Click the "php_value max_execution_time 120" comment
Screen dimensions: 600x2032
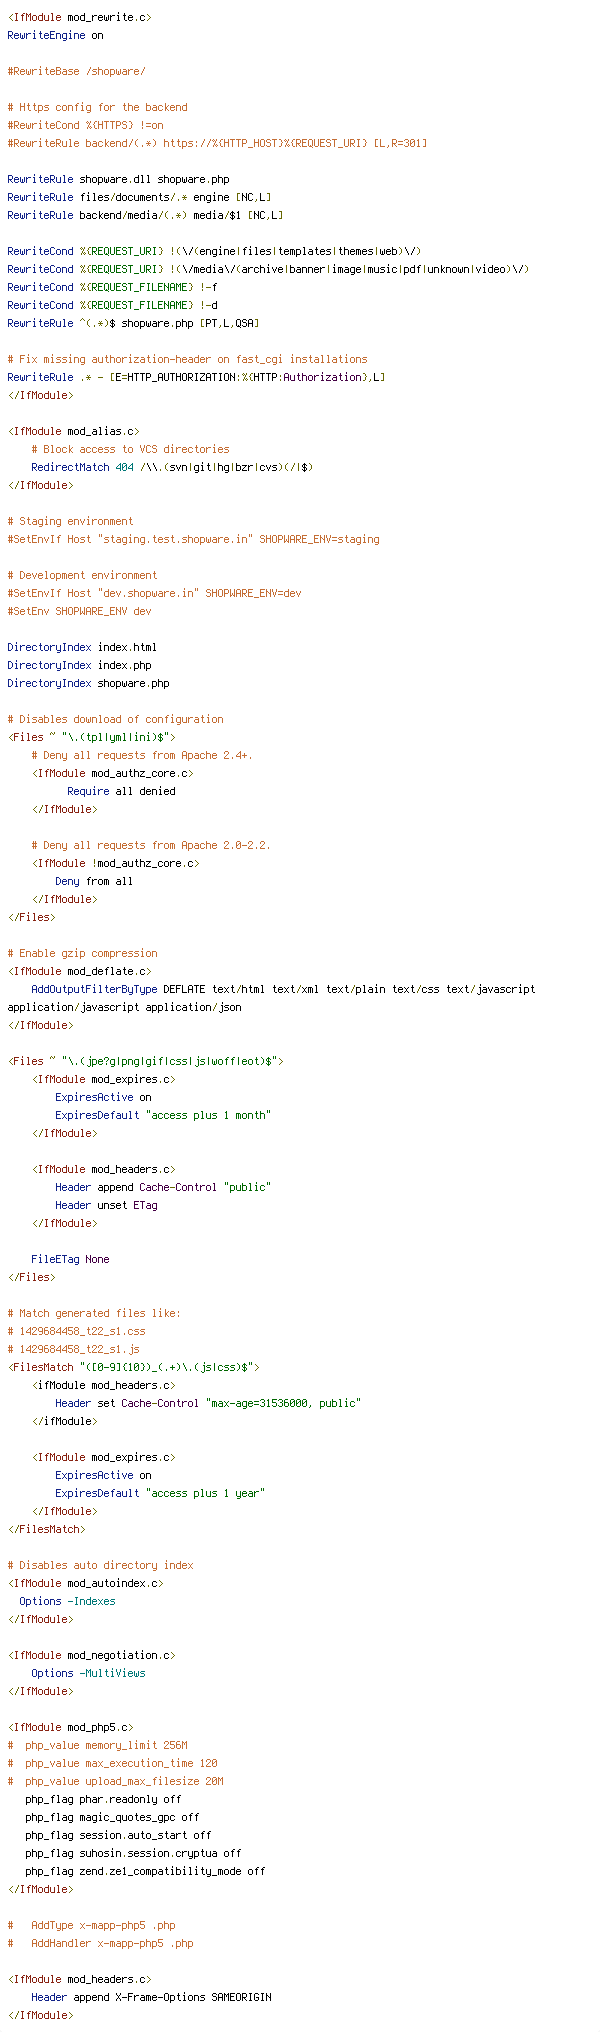click(x=112, y=1763)
